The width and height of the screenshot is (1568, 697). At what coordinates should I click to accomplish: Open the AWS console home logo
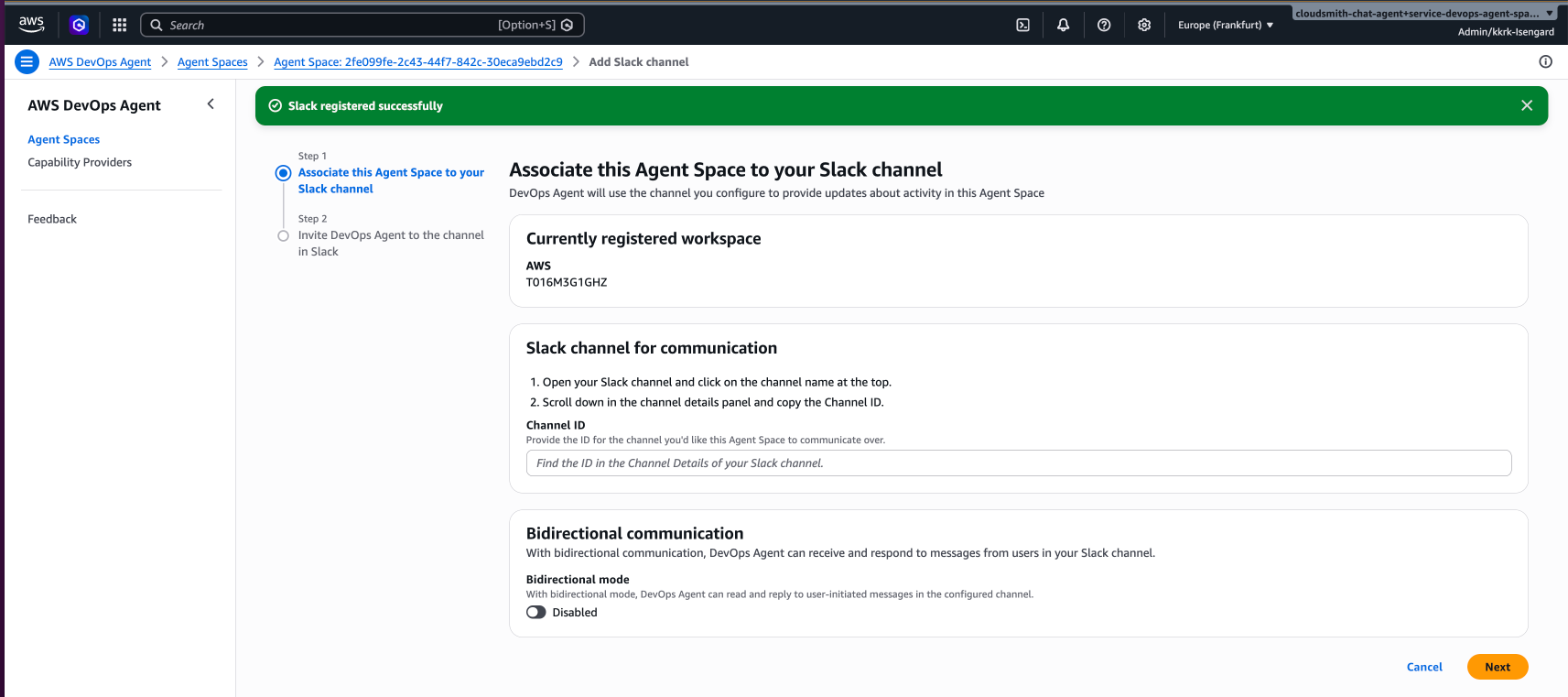tap(31, 24)
